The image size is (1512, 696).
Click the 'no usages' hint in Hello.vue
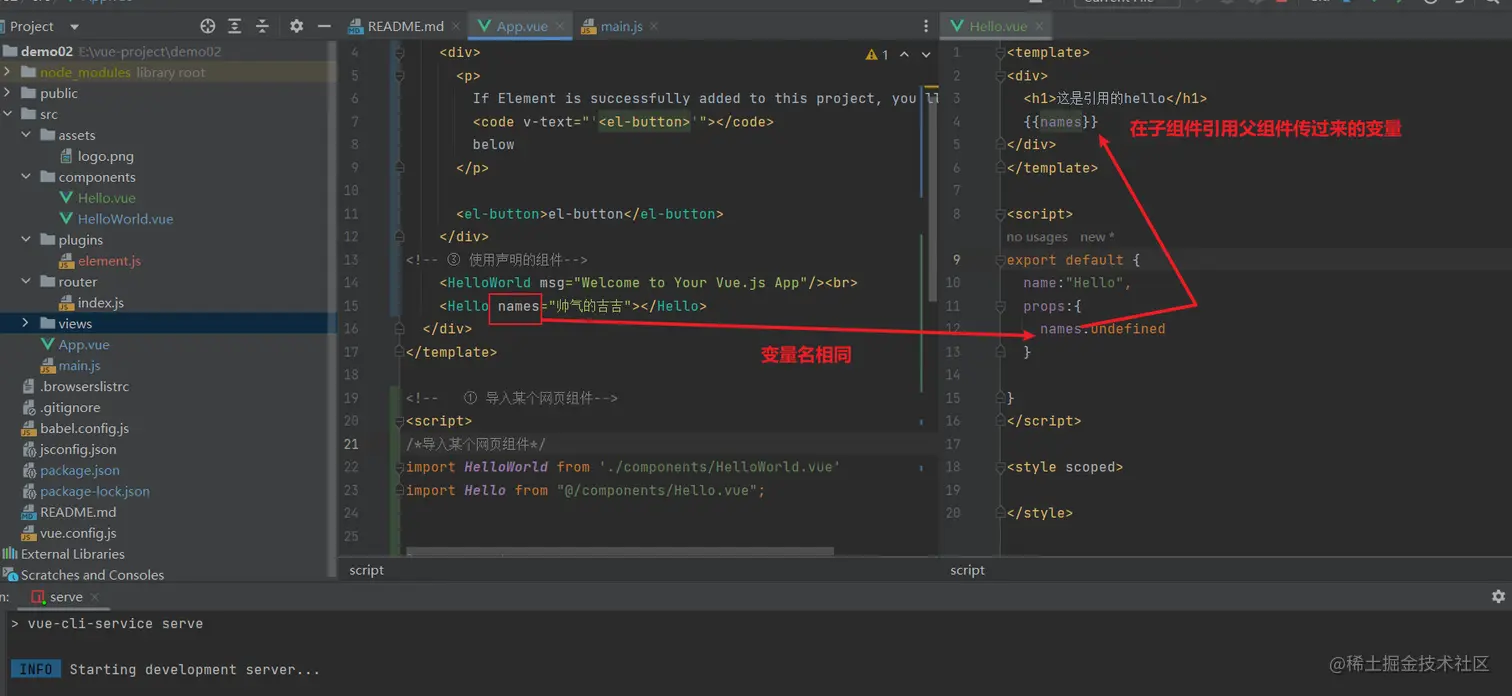[1037, 237]
